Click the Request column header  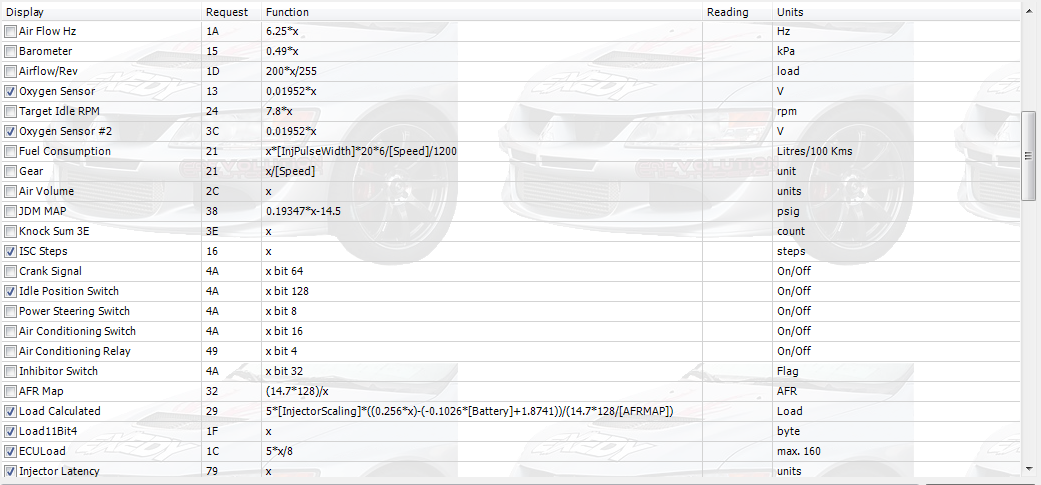[230, 12]
